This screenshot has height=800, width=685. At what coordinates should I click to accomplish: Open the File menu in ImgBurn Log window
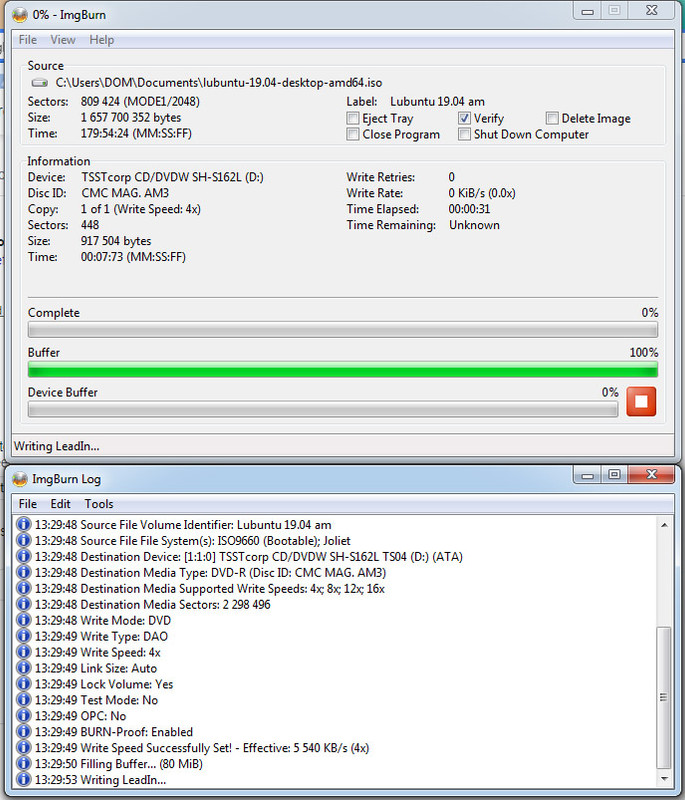[x=28, y=504]
